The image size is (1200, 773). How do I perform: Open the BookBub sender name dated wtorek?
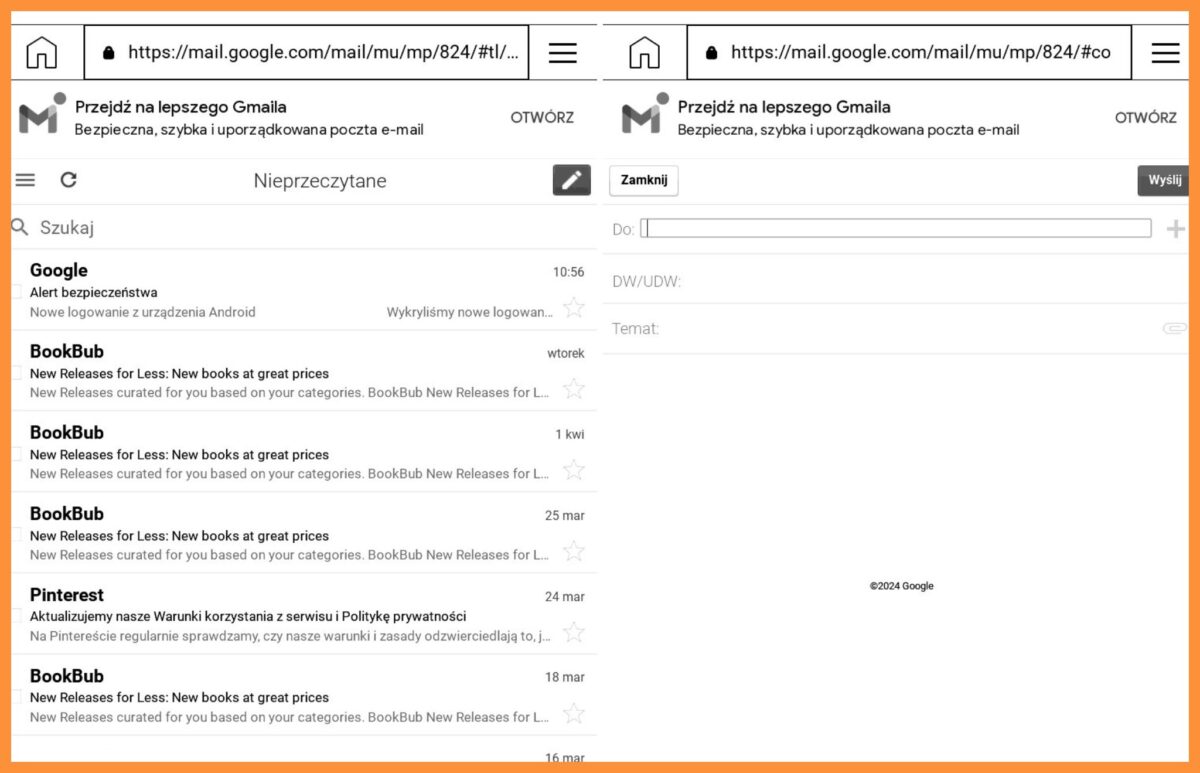coord(67,351)
